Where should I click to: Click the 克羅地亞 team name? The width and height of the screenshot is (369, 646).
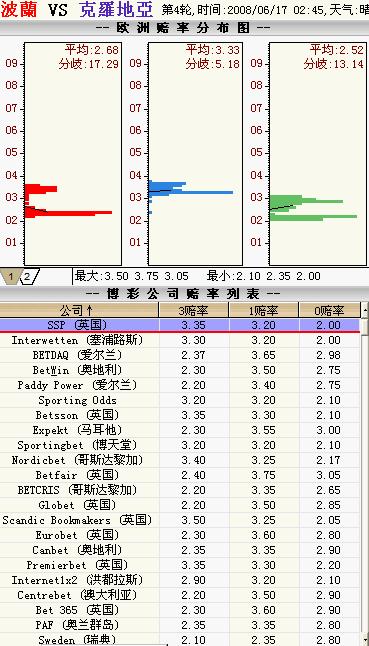pos(116,10)
